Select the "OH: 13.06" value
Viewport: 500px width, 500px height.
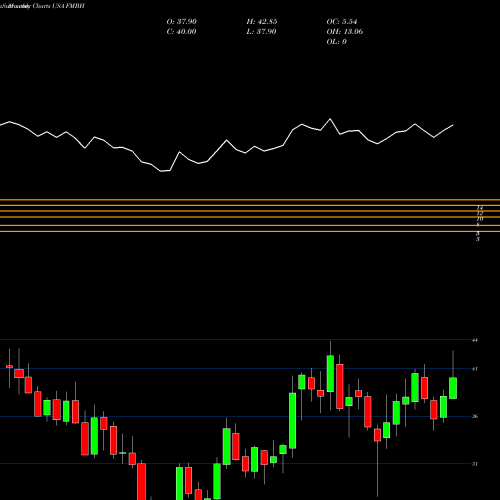pyautogui.click(x=345, y=32)
